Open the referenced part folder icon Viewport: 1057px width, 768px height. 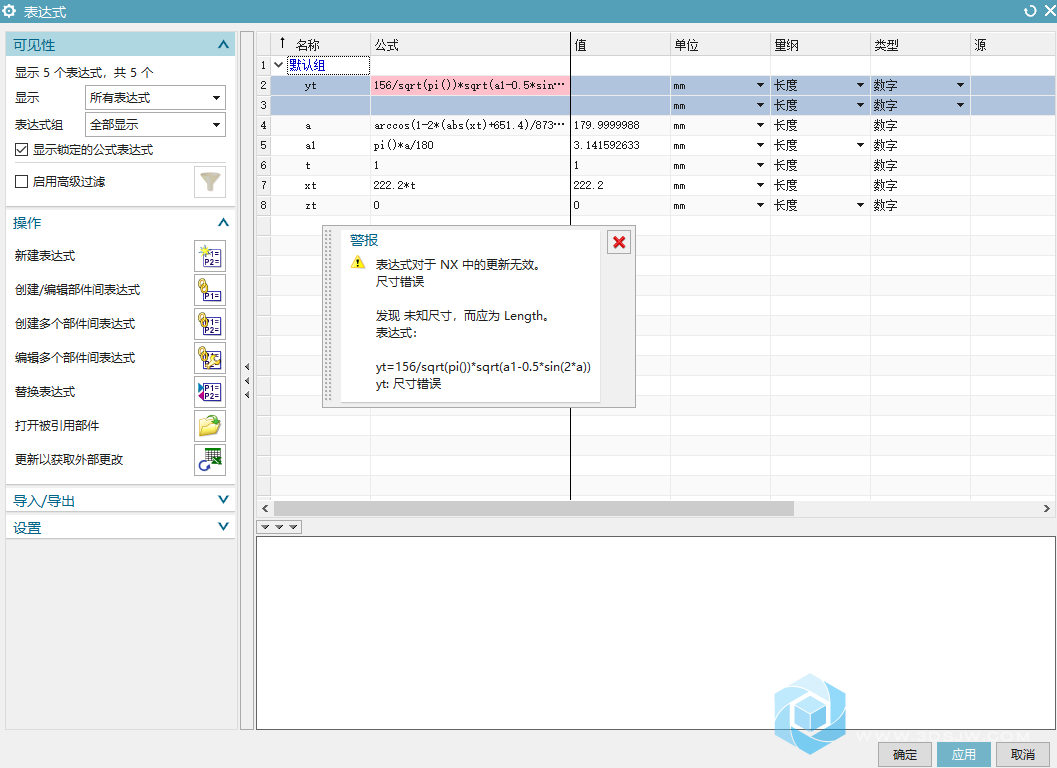[x=209, y=426]
